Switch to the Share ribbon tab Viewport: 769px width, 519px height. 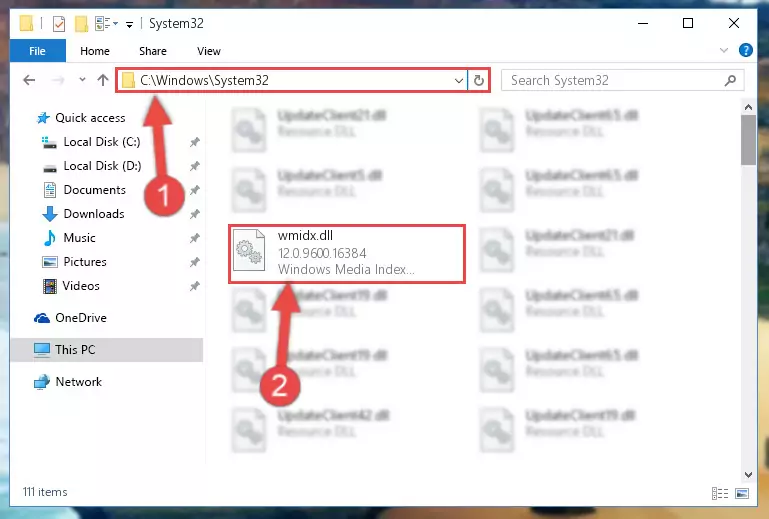pos(153,51)
